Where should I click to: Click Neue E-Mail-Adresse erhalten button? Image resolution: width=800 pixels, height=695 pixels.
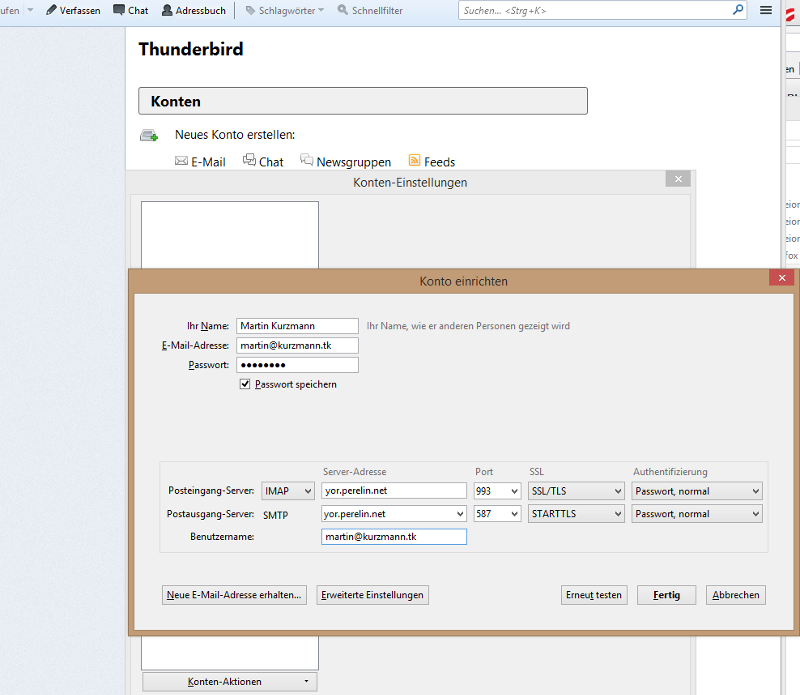click(234, 595)
